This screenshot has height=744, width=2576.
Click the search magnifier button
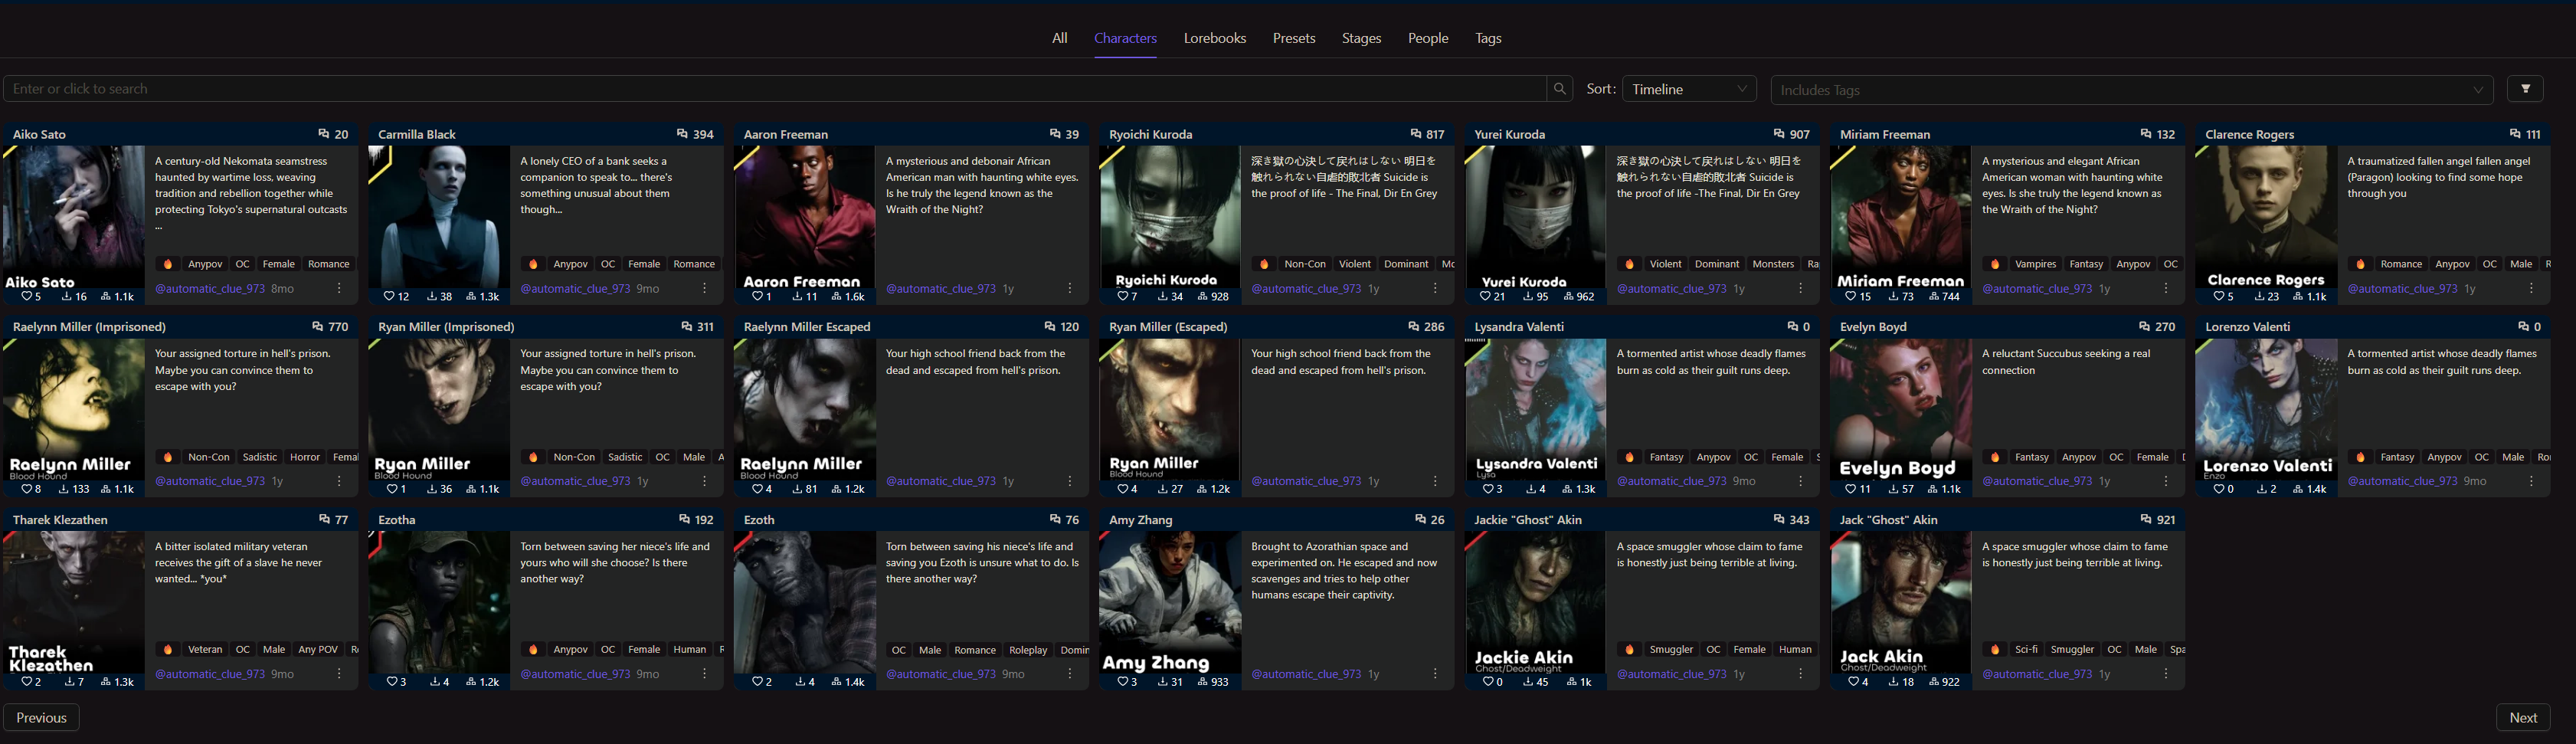1559,89
